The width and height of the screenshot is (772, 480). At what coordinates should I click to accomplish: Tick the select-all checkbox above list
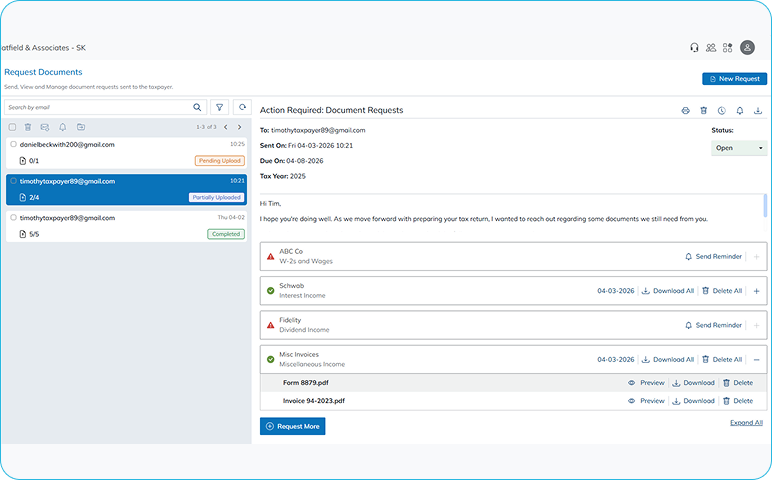pos(12,127)
